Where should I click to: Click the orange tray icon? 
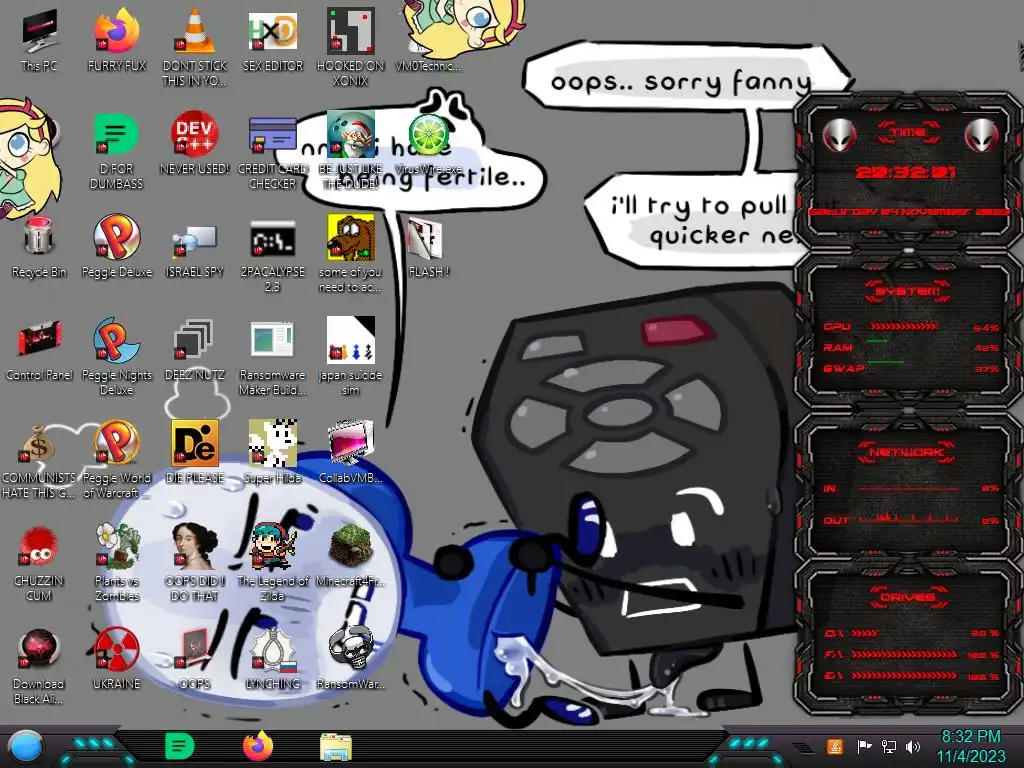pyautogui.click(x=834, y=746)
